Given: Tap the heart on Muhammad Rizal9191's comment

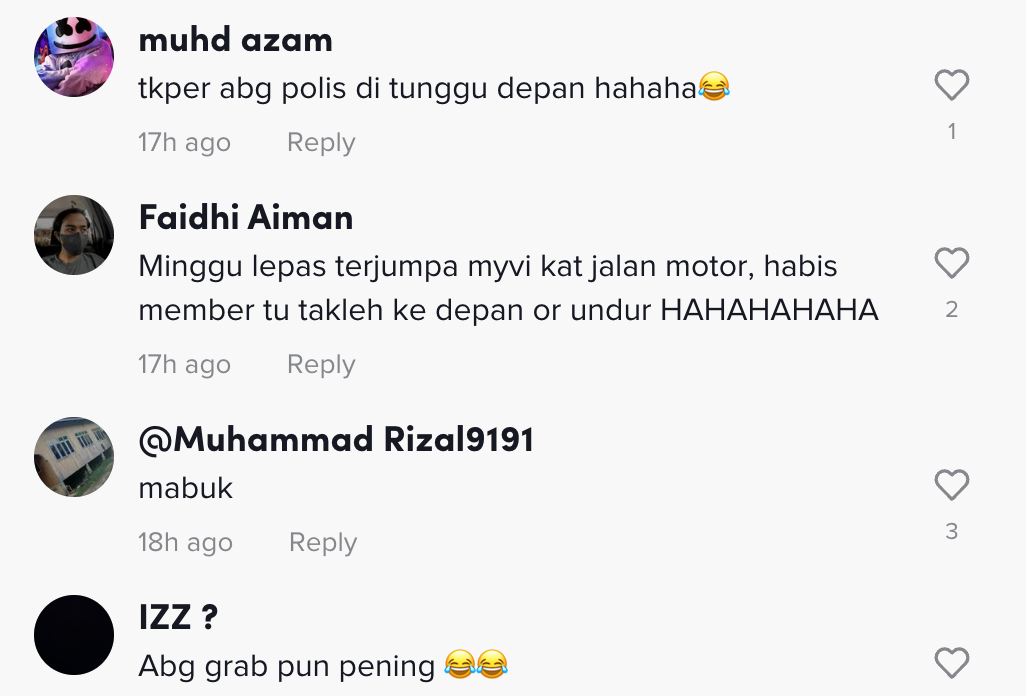Looking at the screenshot, I should pos(951,485).
